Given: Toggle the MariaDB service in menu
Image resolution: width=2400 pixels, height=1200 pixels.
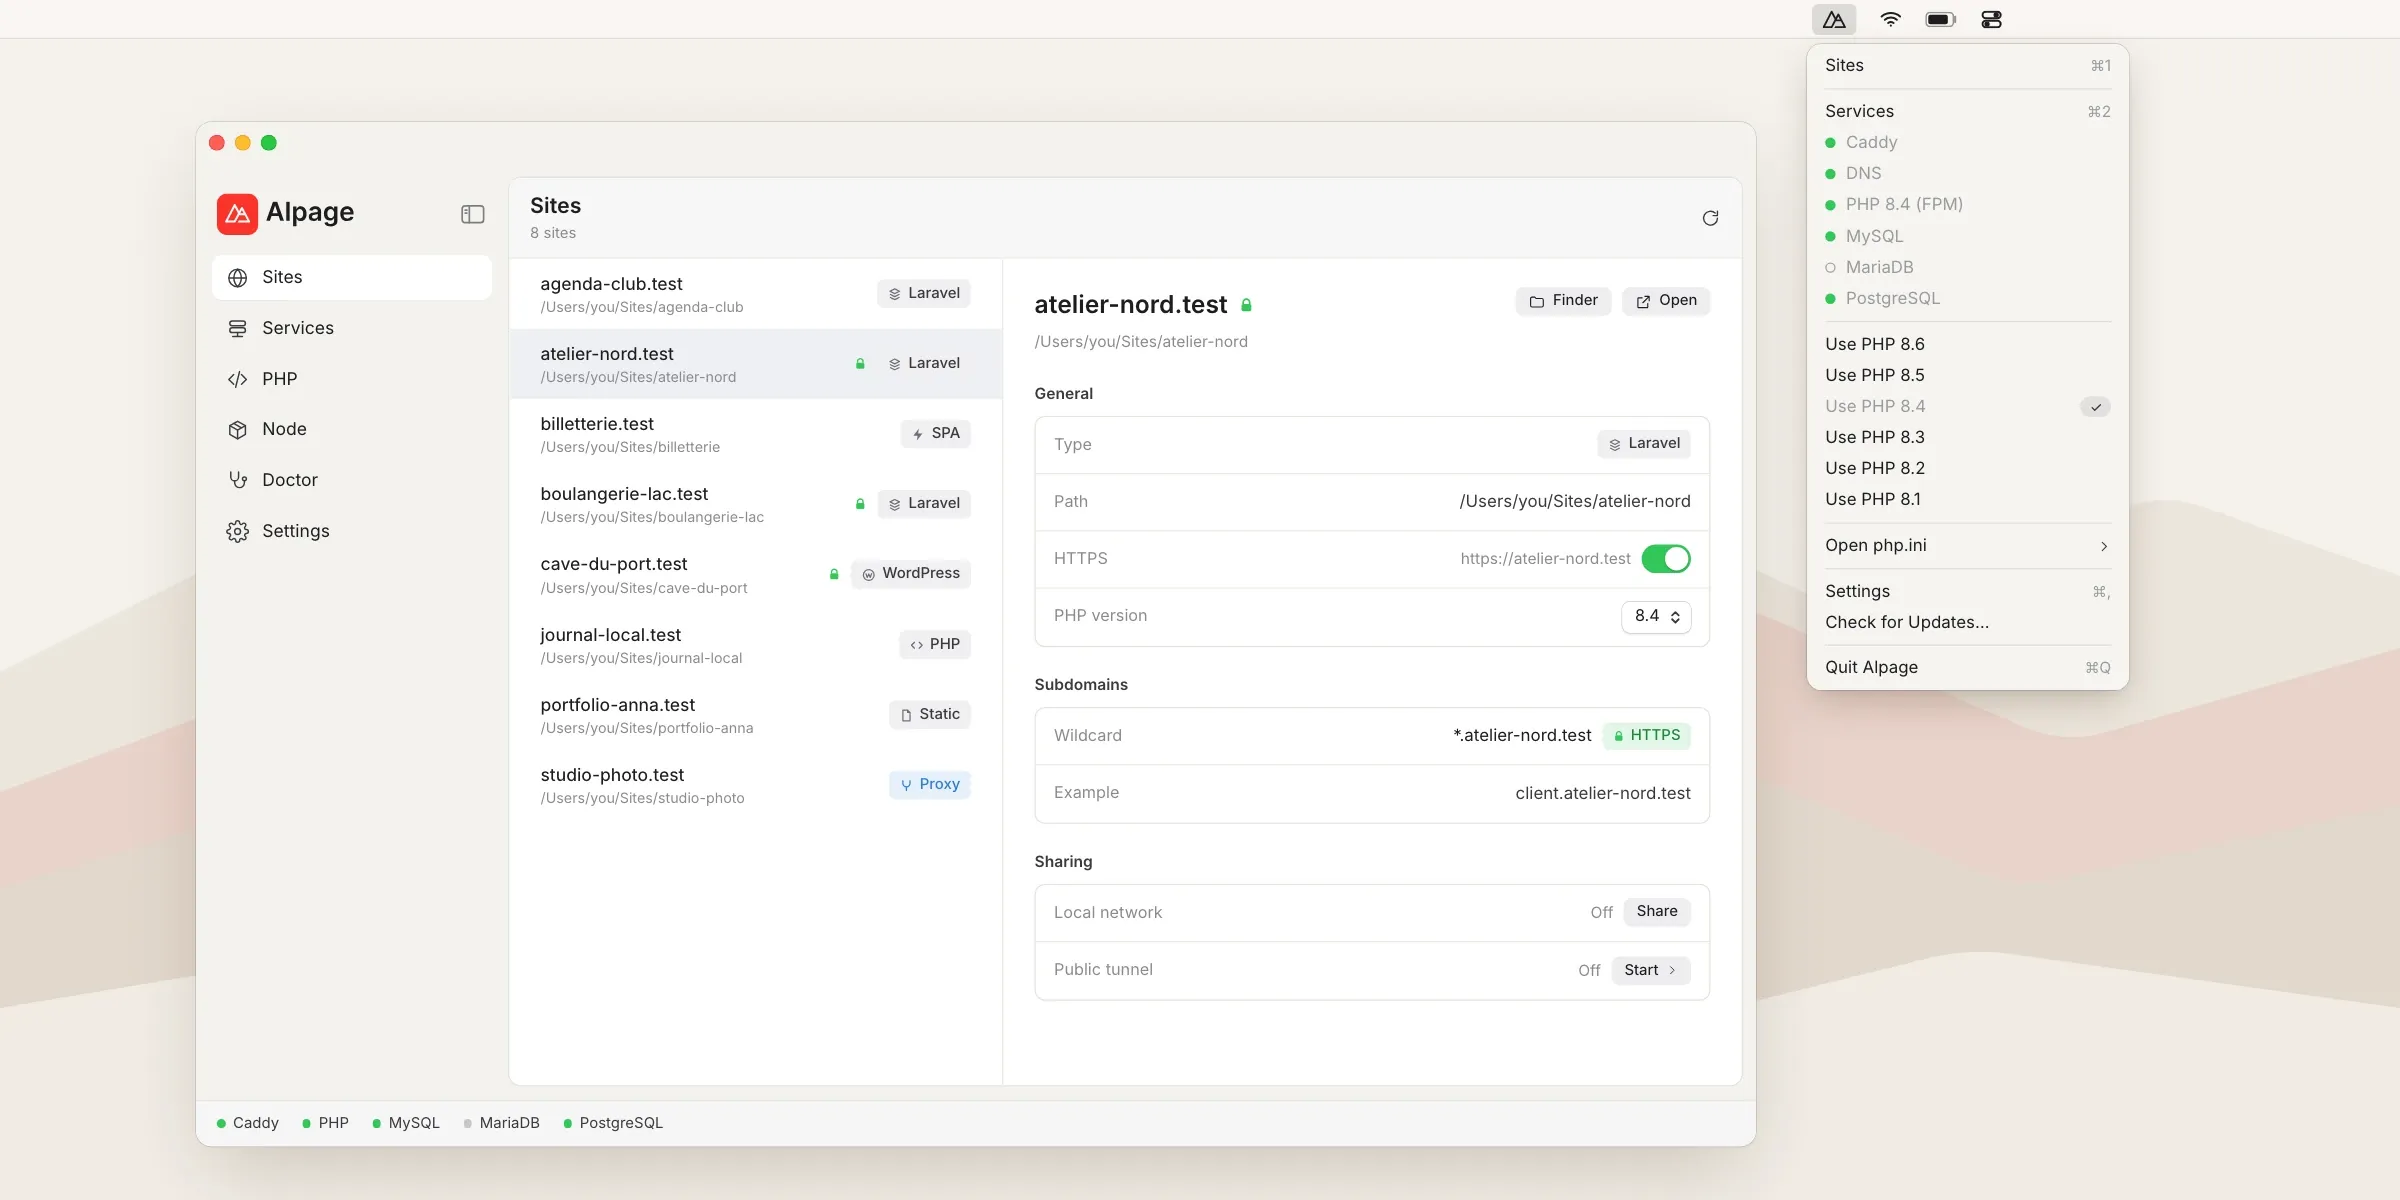Looking at the screenshot, I should click(1967, 267).
